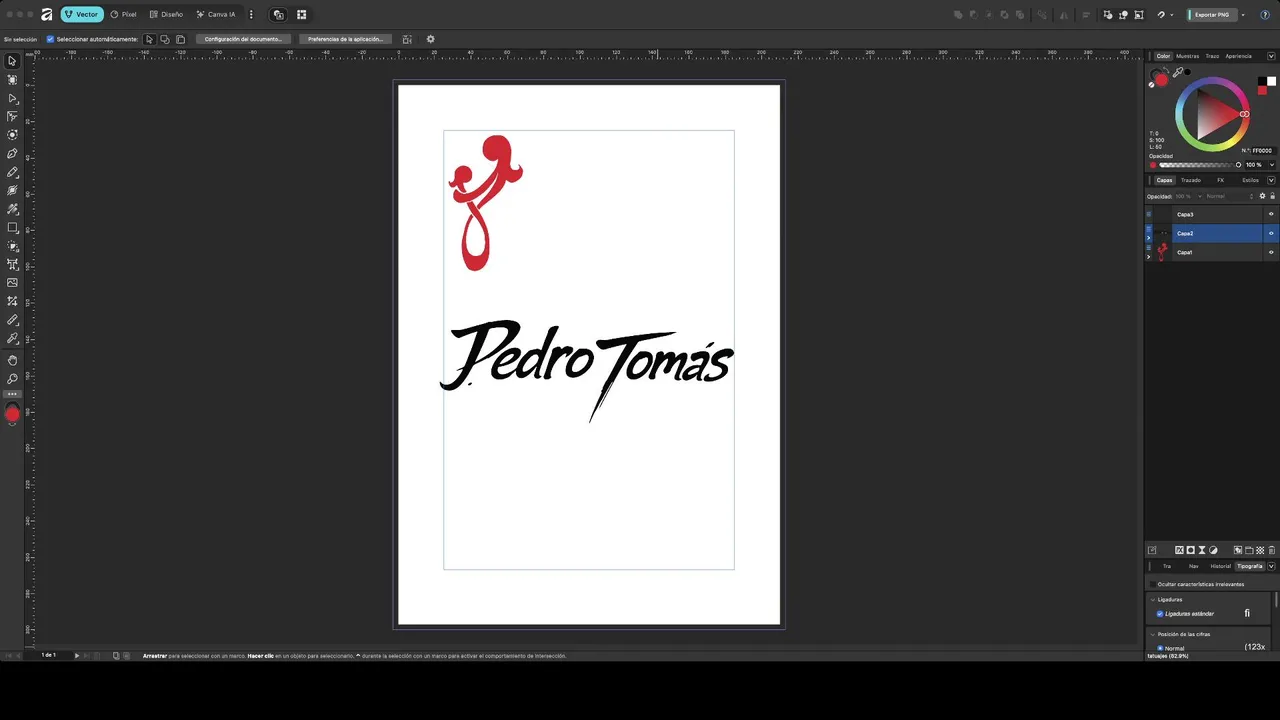
Task: Click the edit-all-layers icon at panel bottom left
Action: coord(1152,550)
